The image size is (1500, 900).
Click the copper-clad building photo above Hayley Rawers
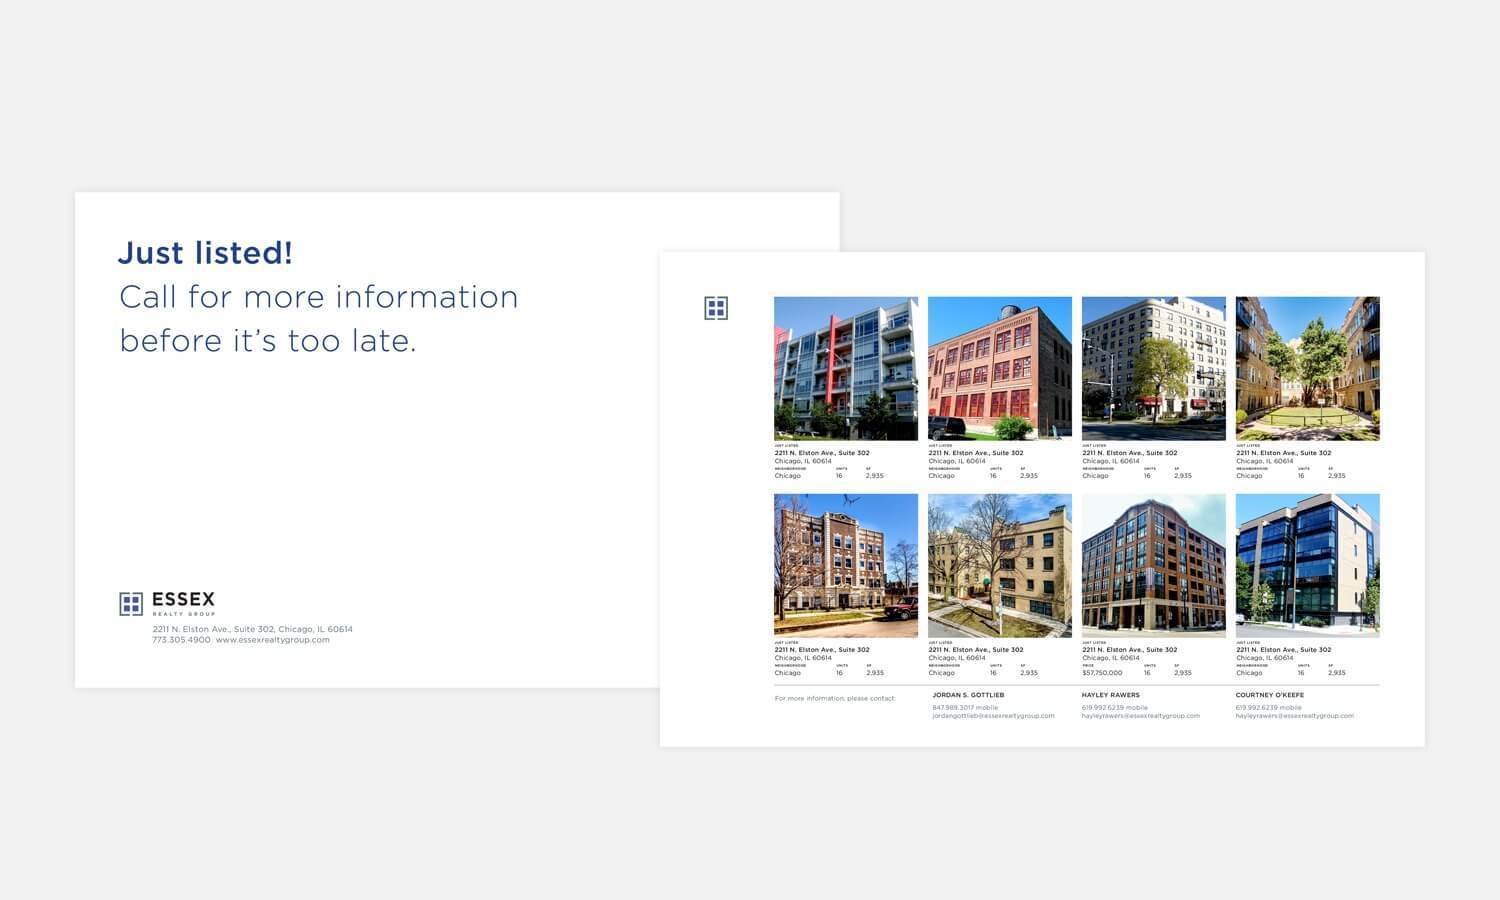[x=1153, y=565]
